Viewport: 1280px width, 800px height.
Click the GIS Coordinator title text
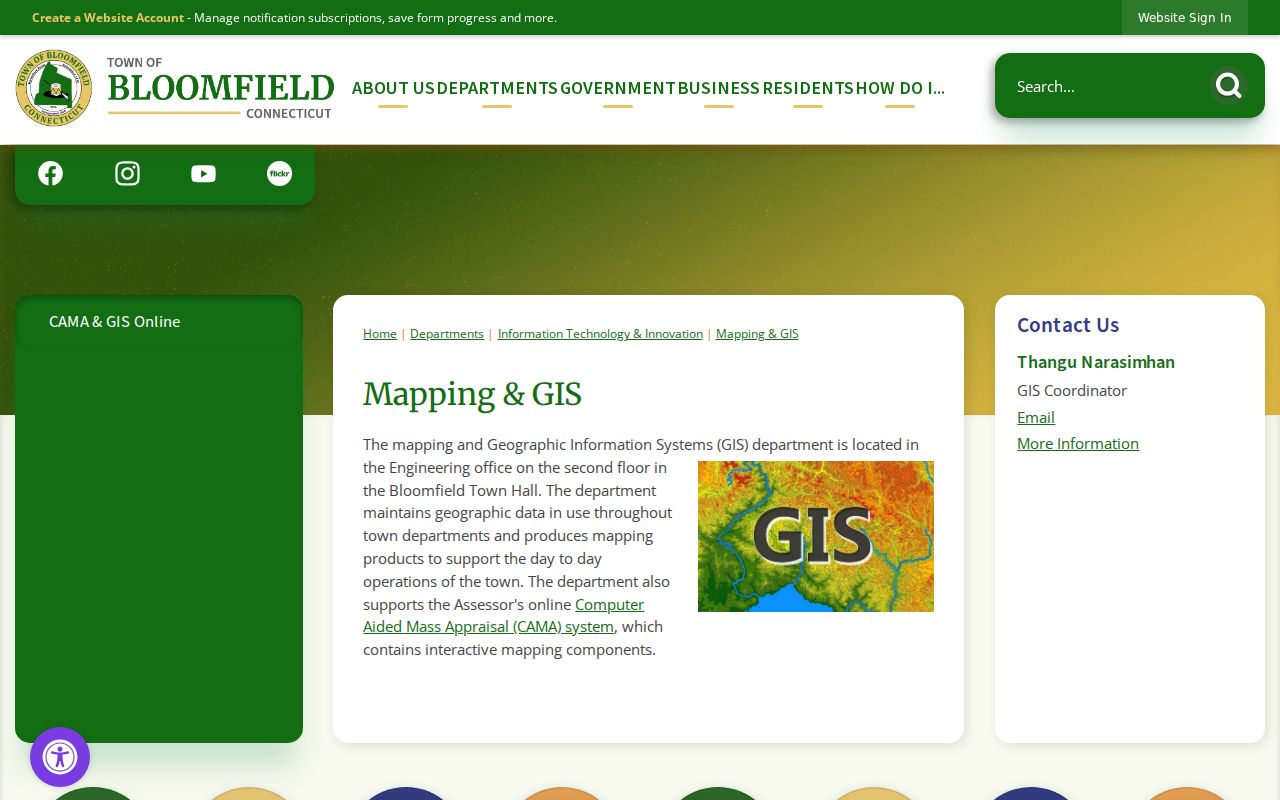click(x=1072, y=391)
